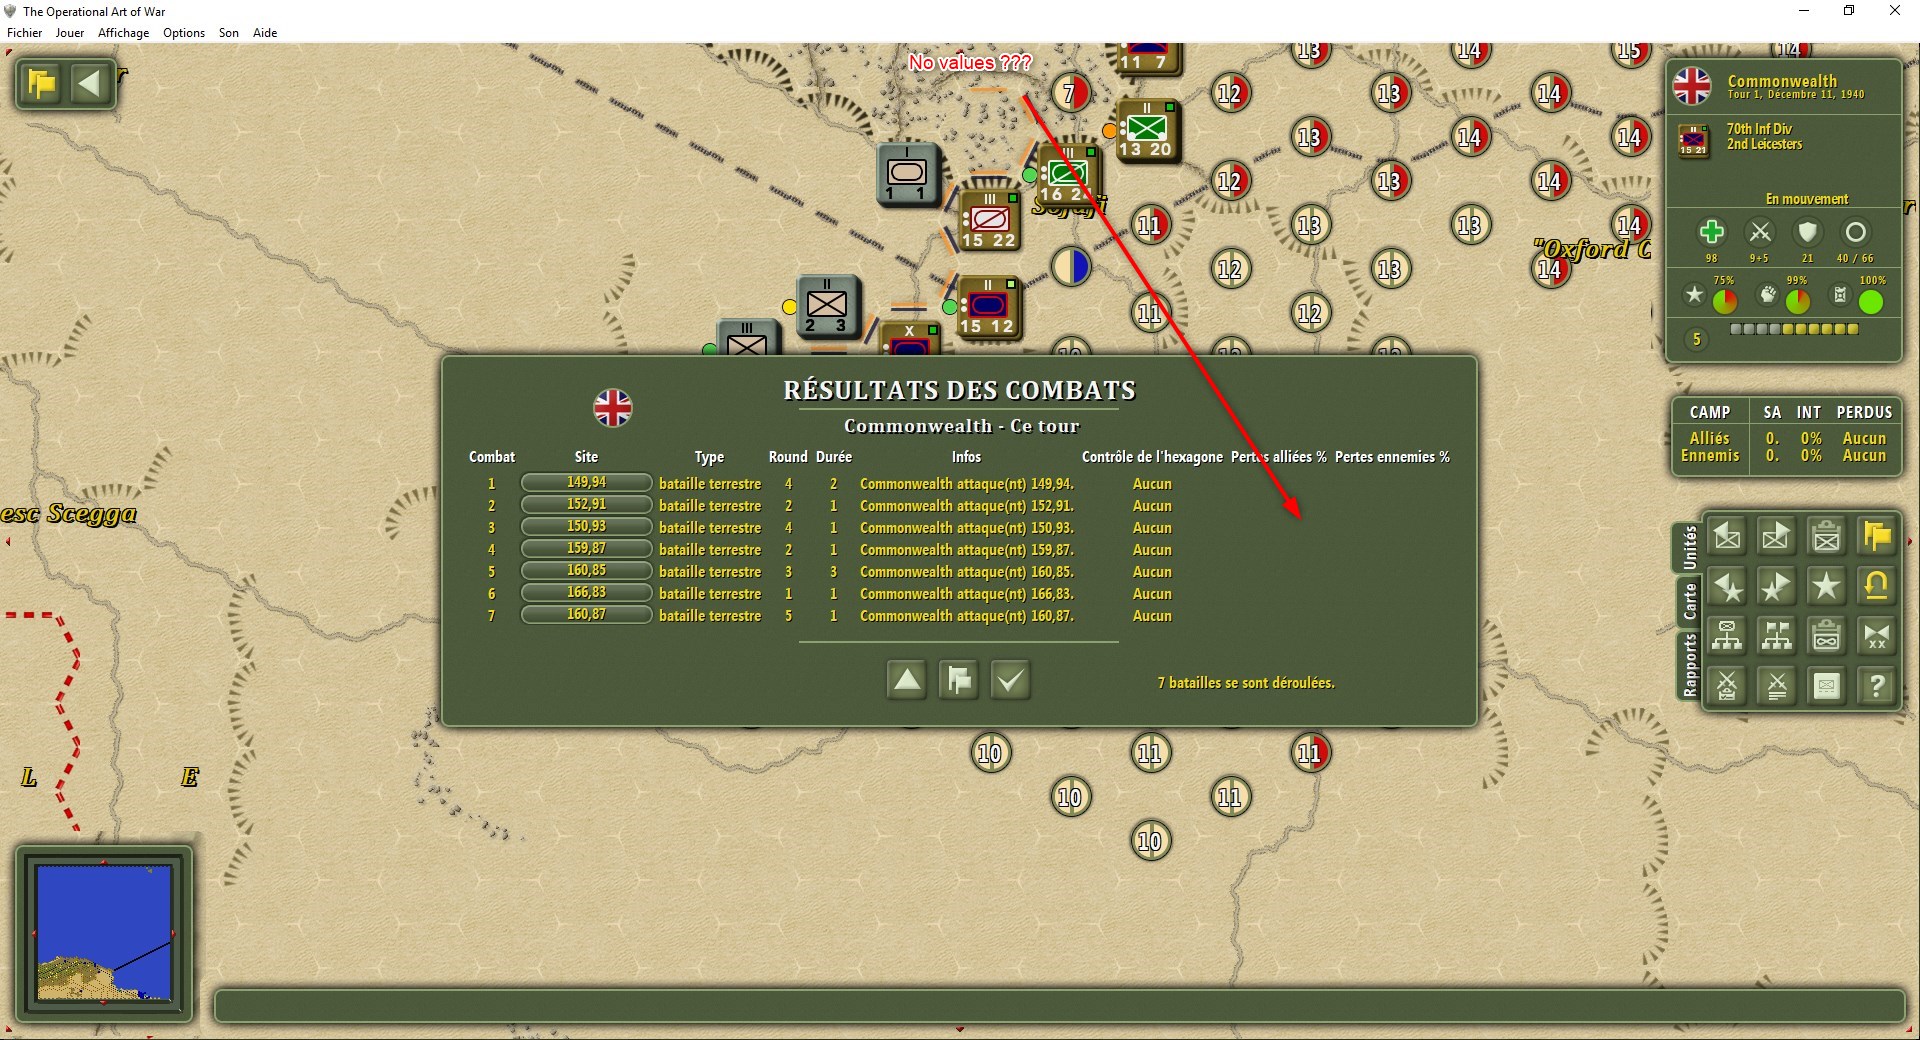Go to battle site 152,91
1920x1040 pixels.
click(586, 505)
